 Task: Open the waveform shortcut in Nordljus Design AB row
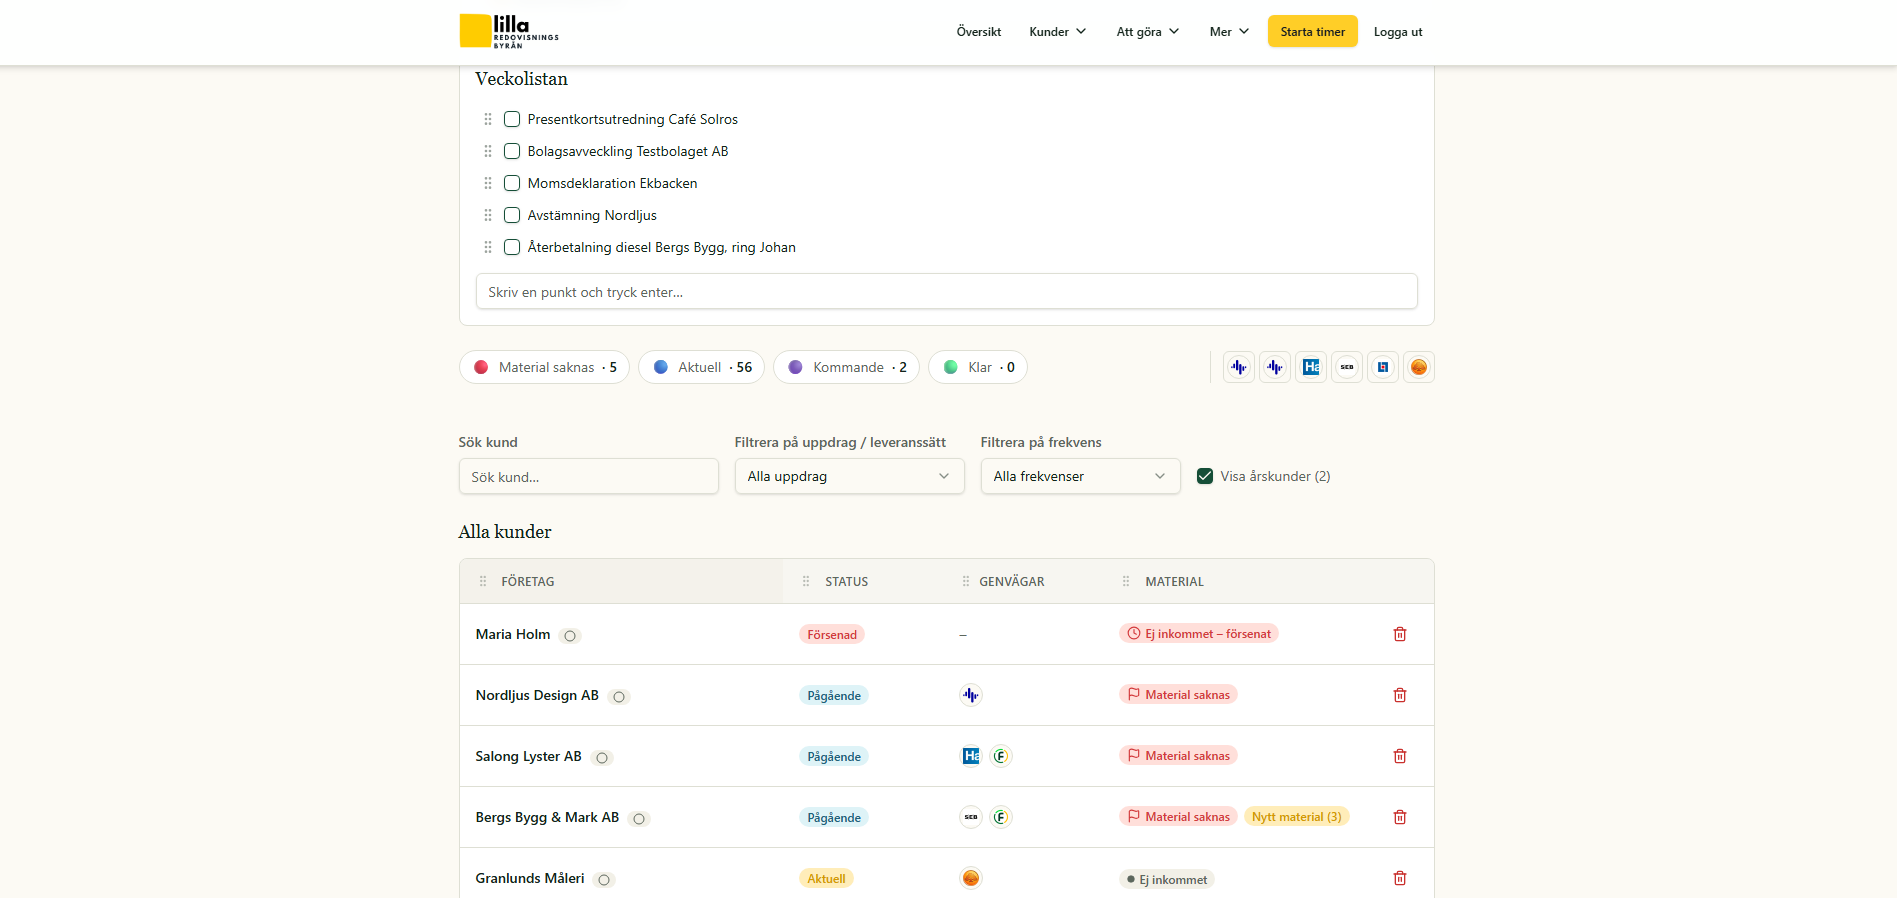[971, 695]
